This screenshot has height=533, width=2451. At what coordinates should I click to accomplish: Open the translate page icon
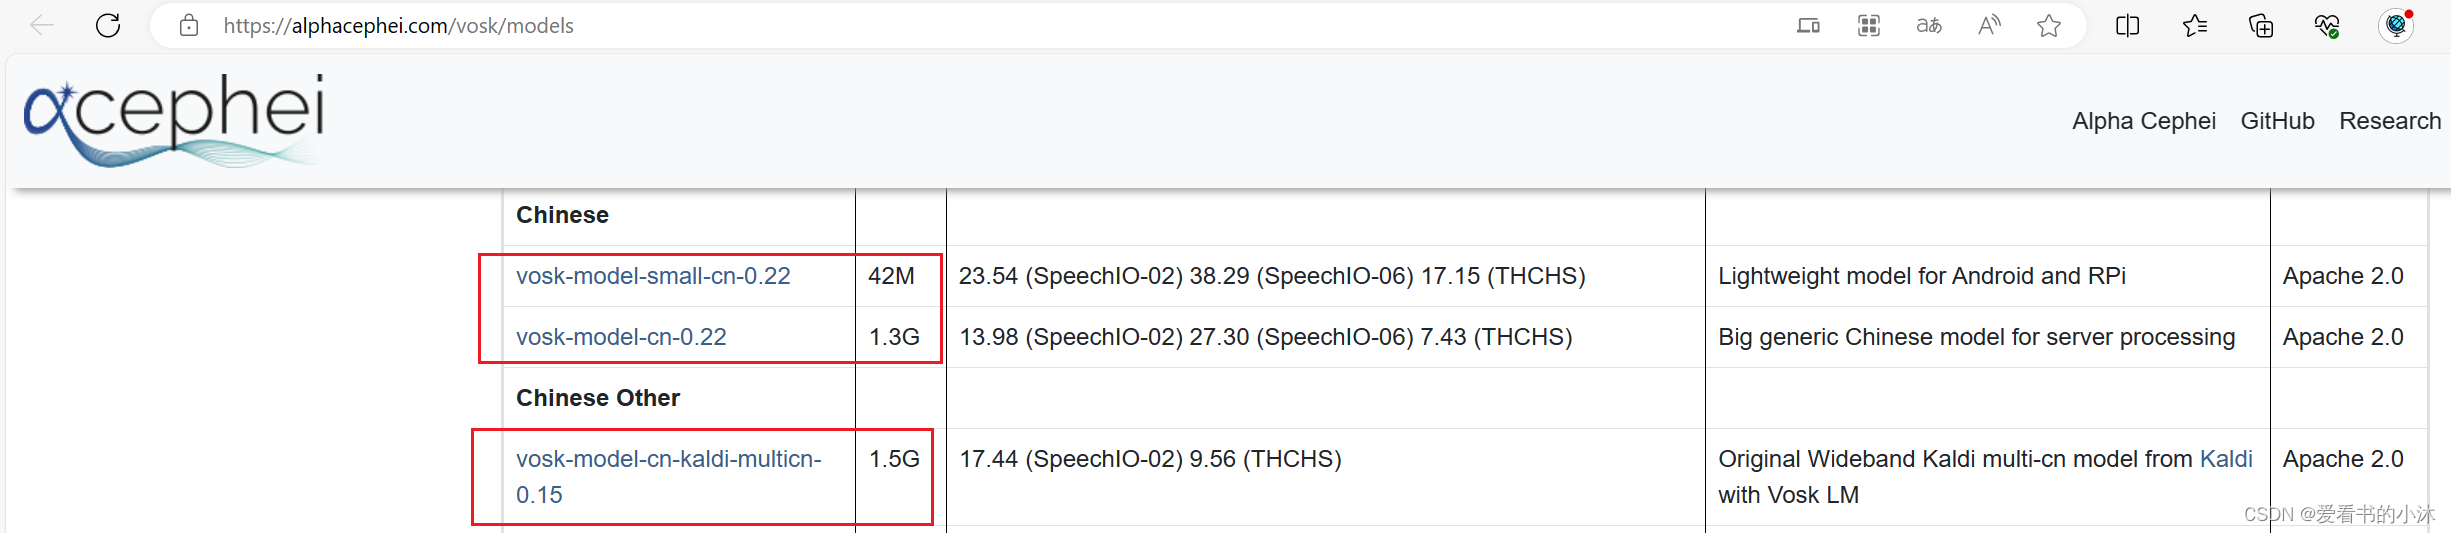point(1929,25)
